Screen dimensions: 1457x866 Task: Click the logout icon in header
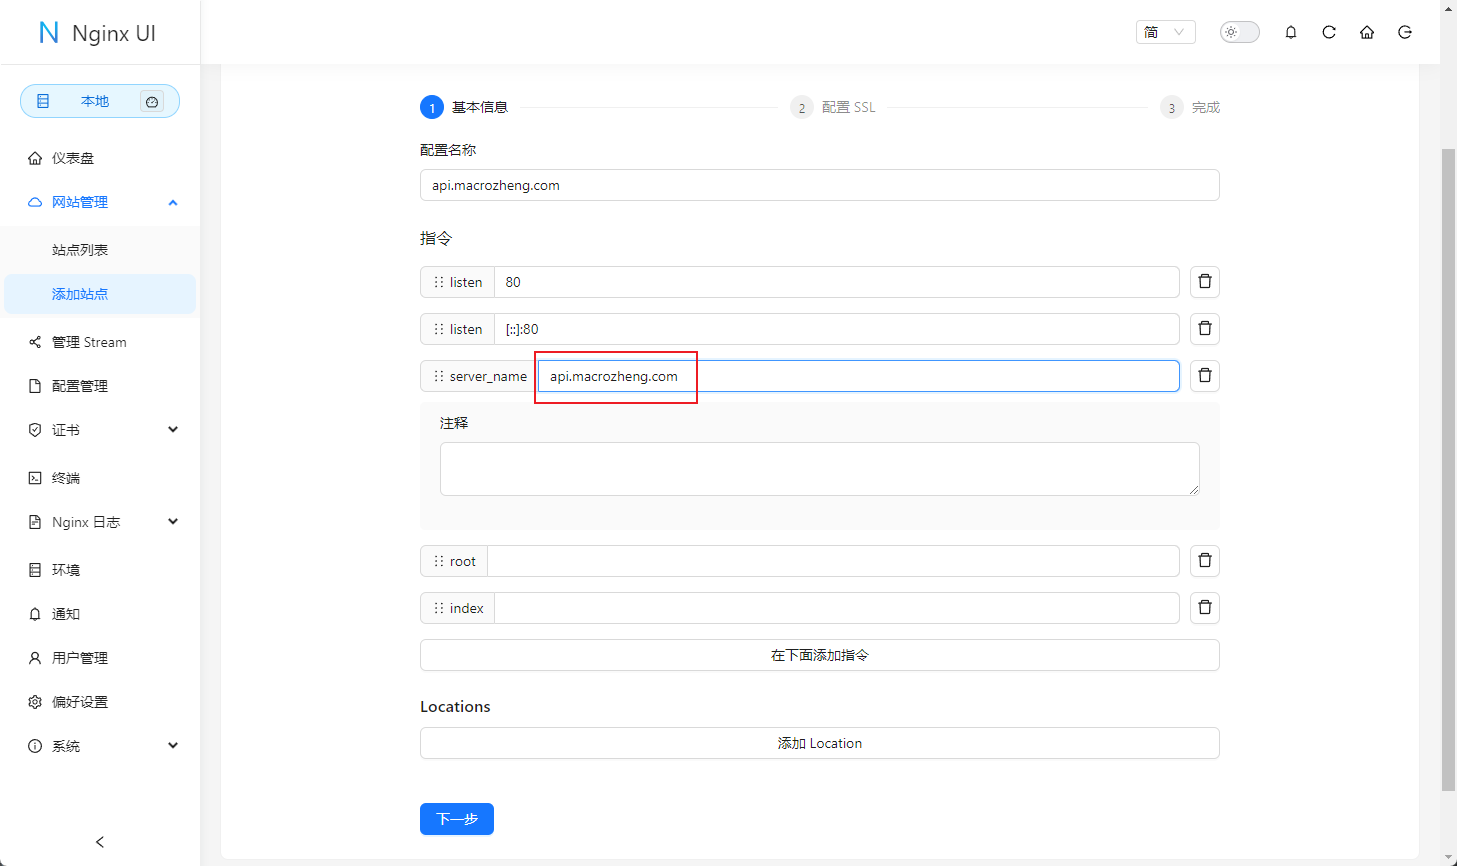point(1404,32)
